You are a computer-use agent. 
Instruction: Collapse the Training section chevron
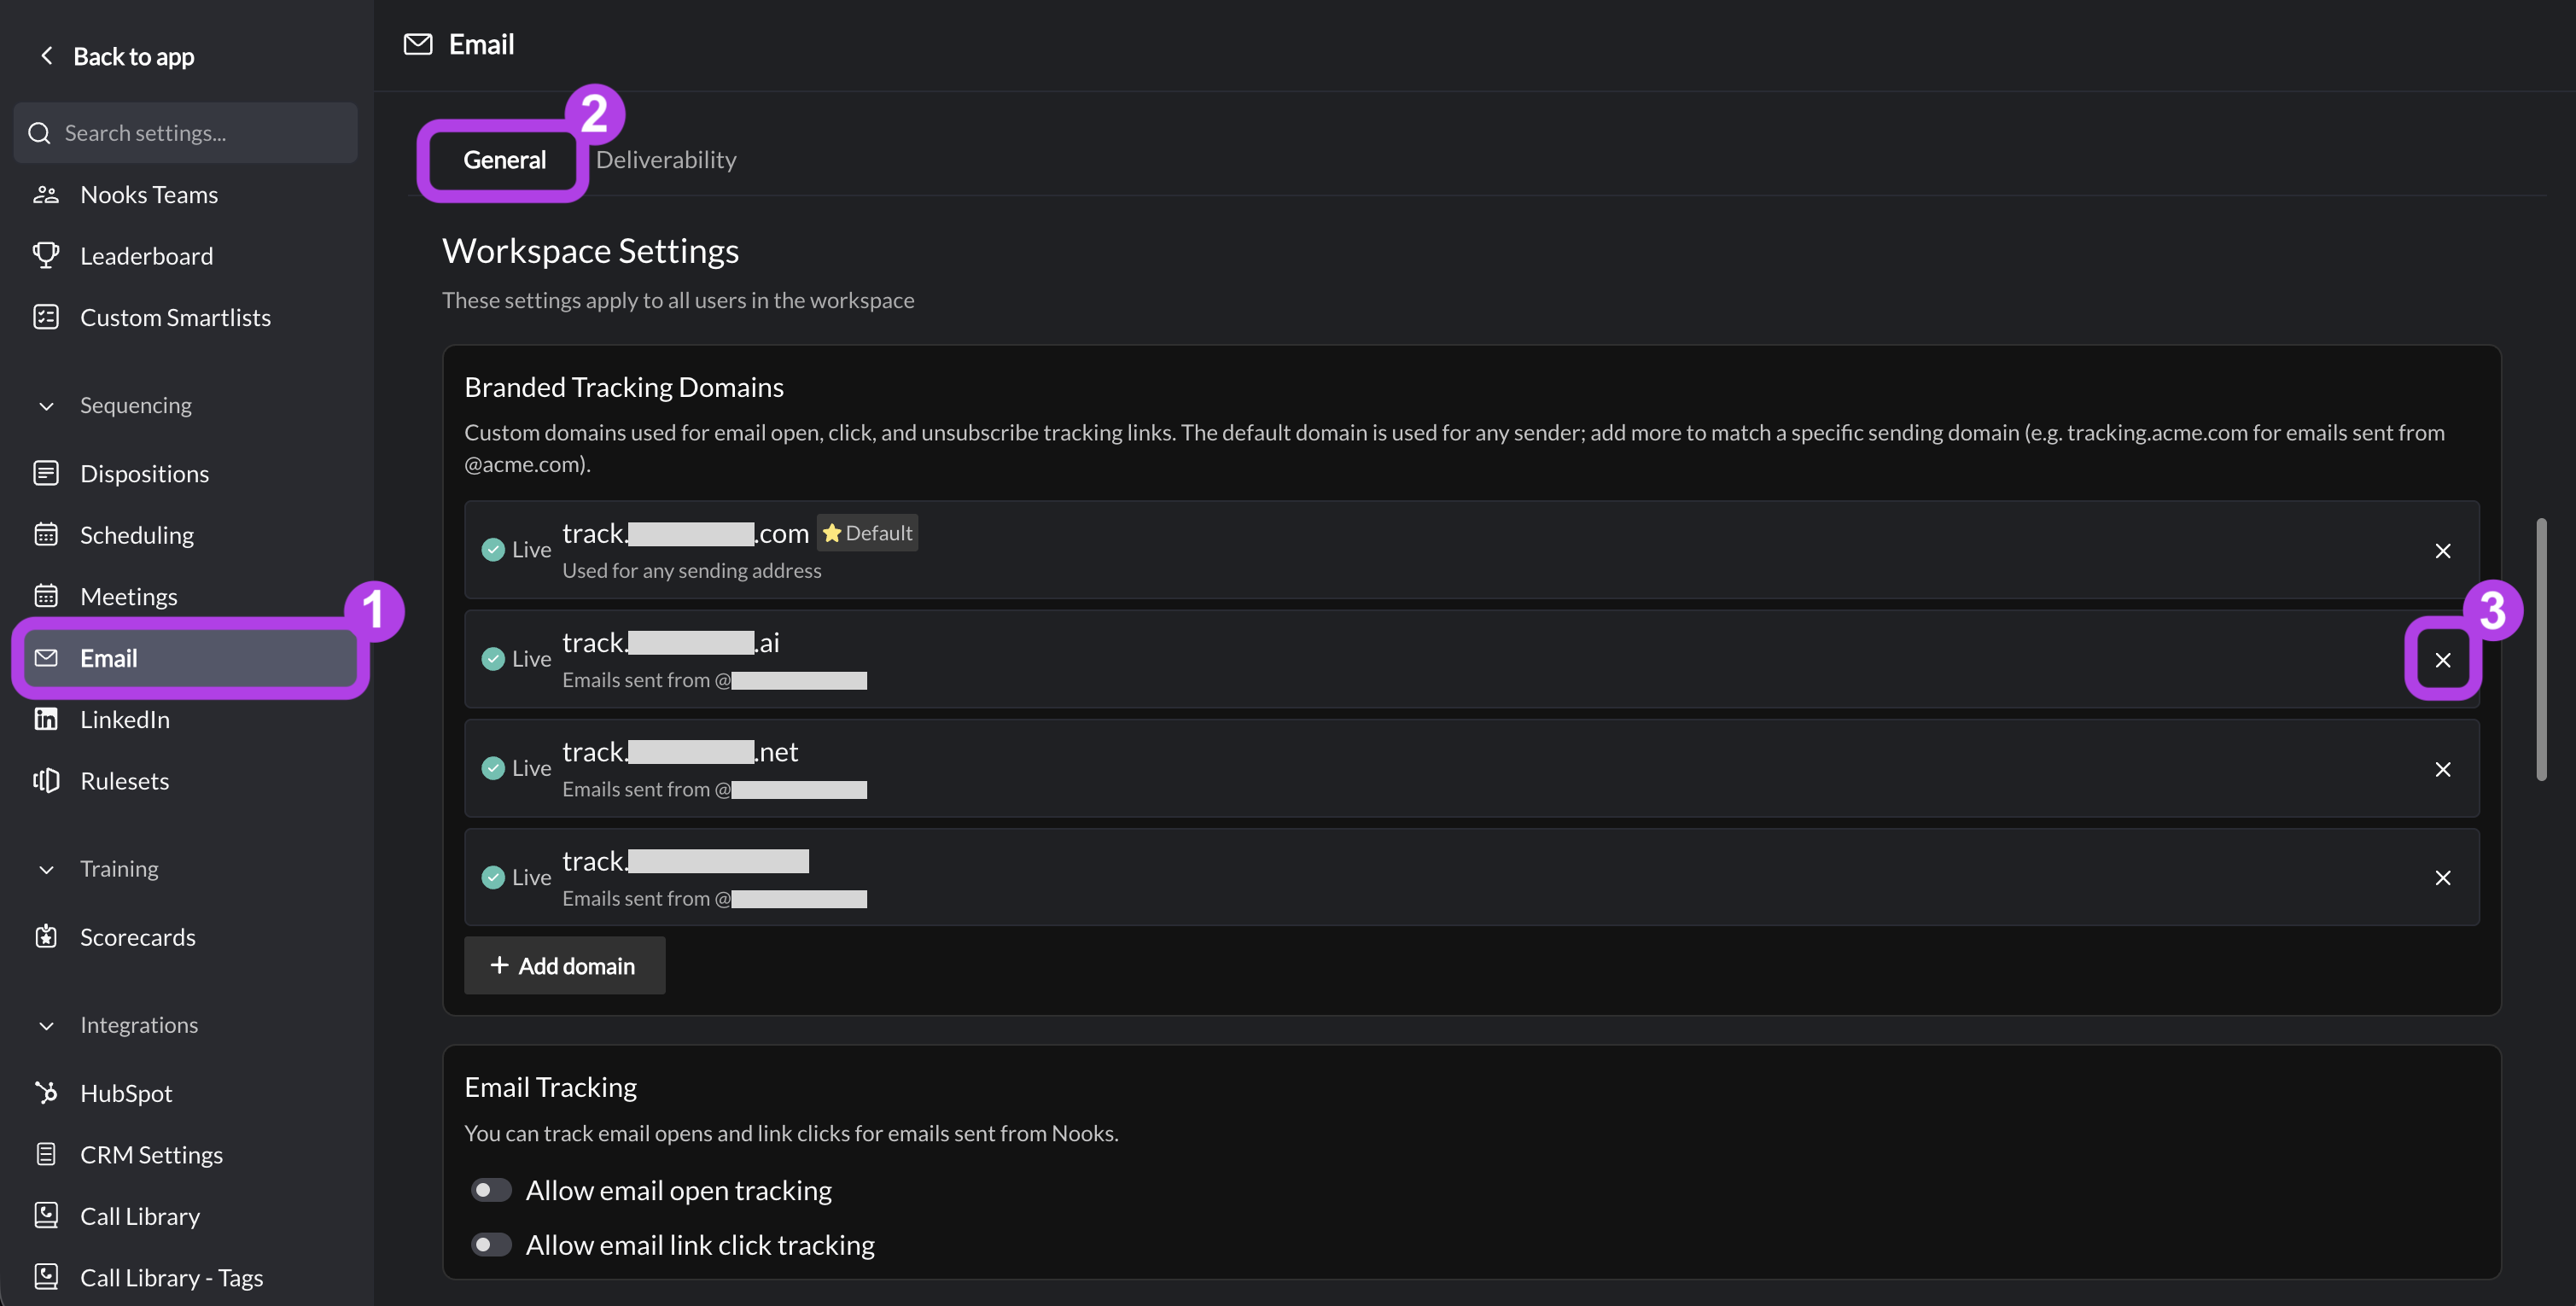tap(46, 870)
